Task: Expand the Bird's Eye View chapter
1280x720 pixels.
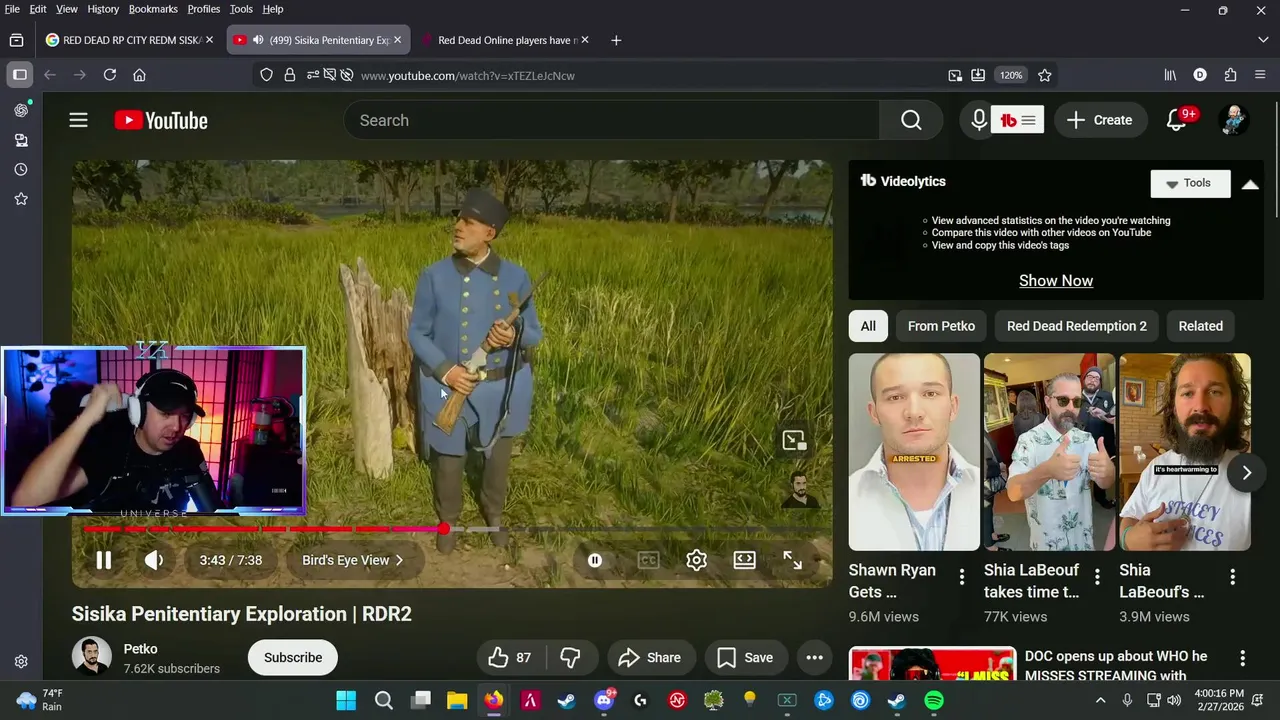Action: coord(353,560)
